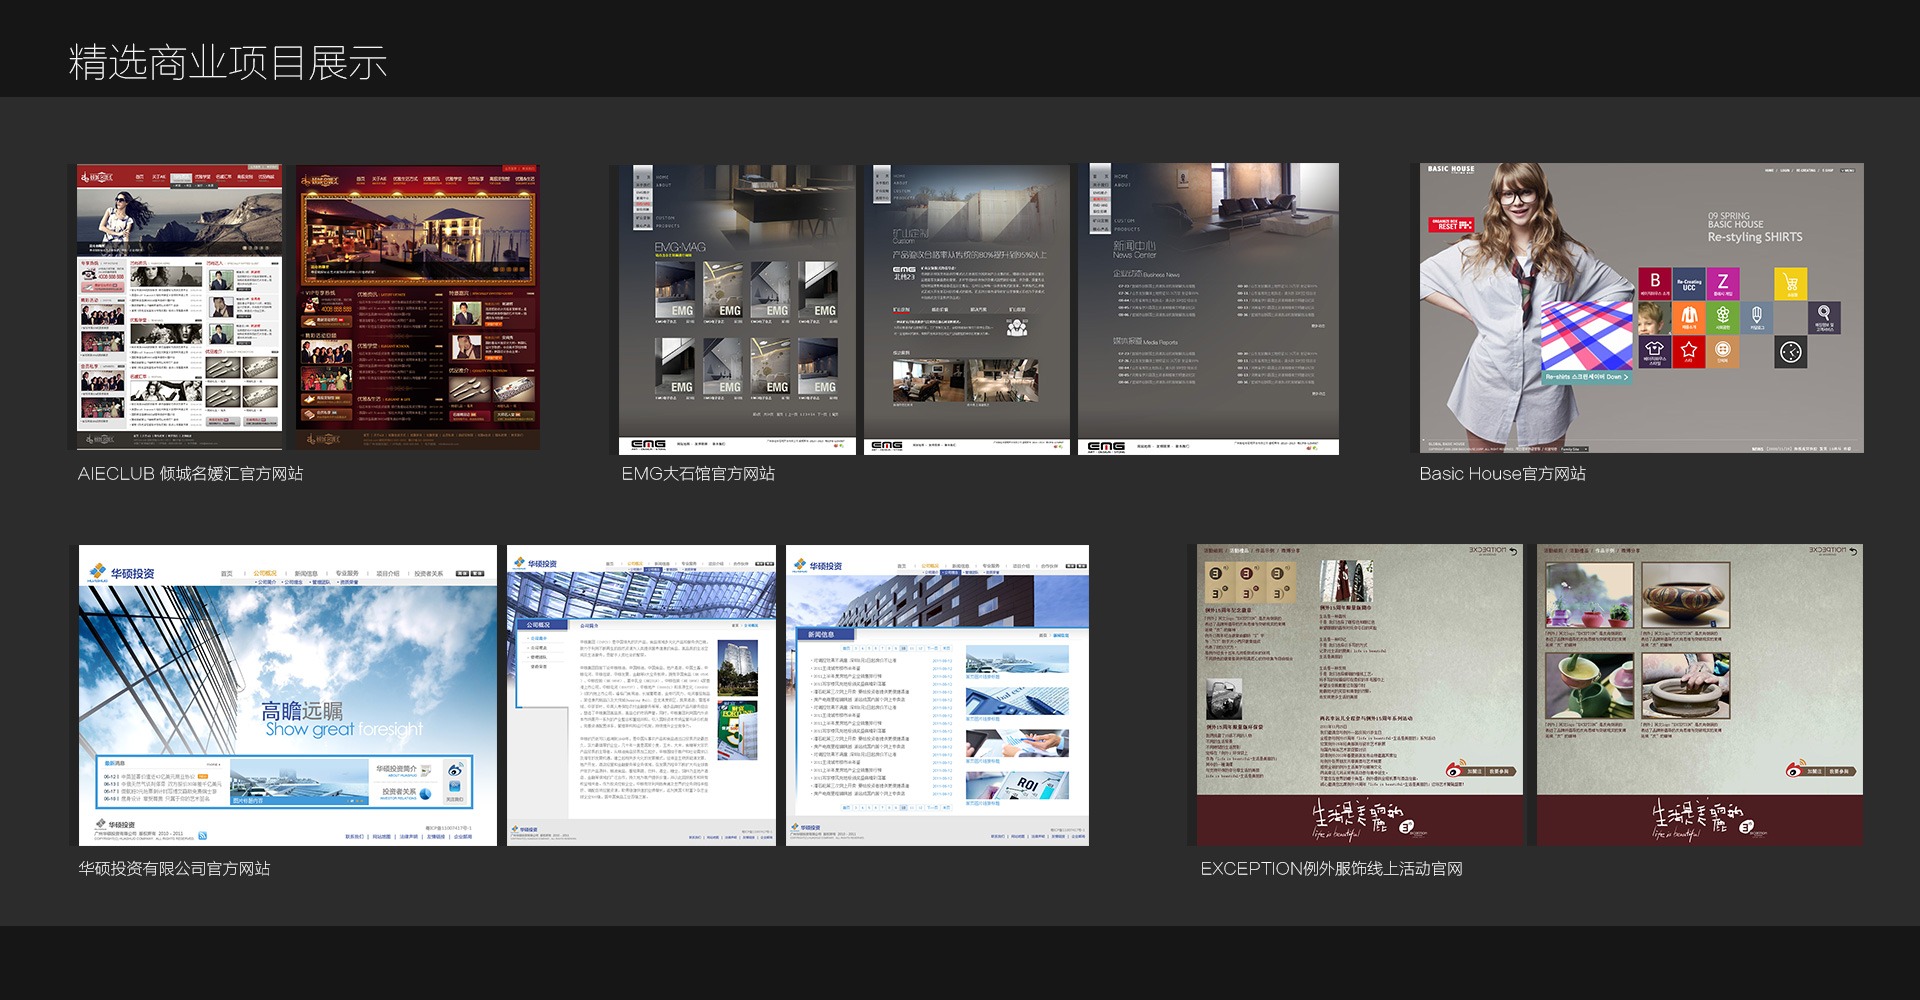Click the EMG大石馆官方网站 caption
Screen dimensions: 1920x1000
click(x=698, y=474)
